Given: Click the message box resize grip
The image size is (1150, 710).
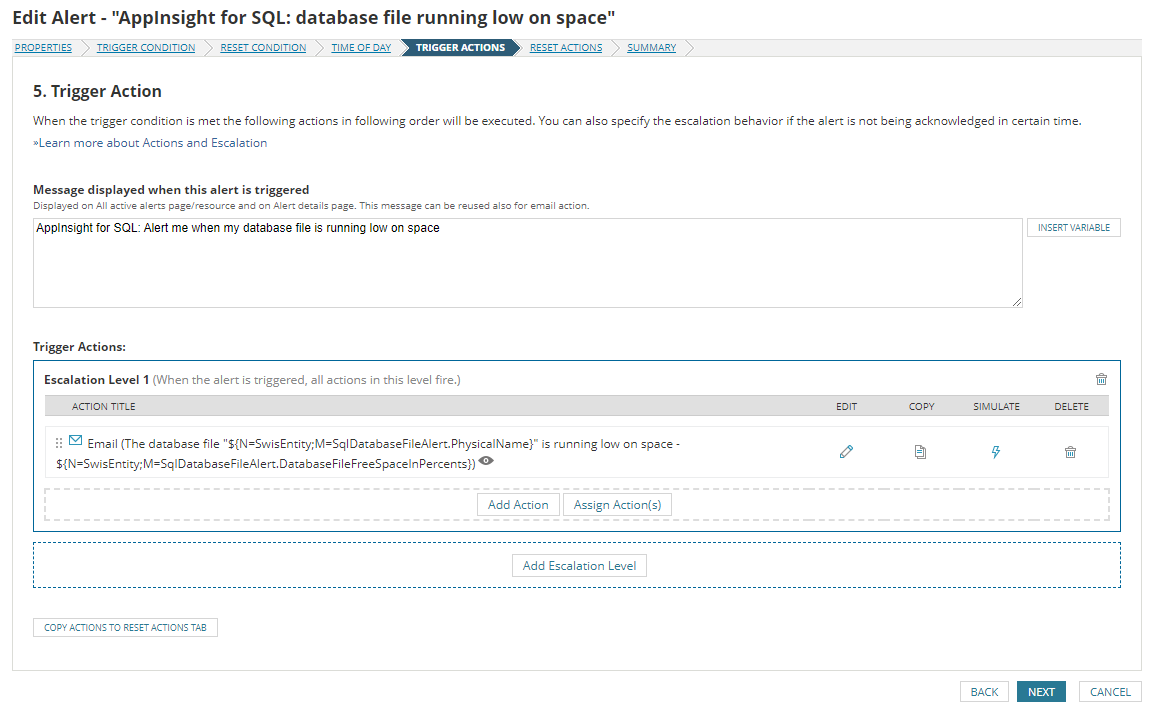Looking at the screenshot, I should (1017, 302).
